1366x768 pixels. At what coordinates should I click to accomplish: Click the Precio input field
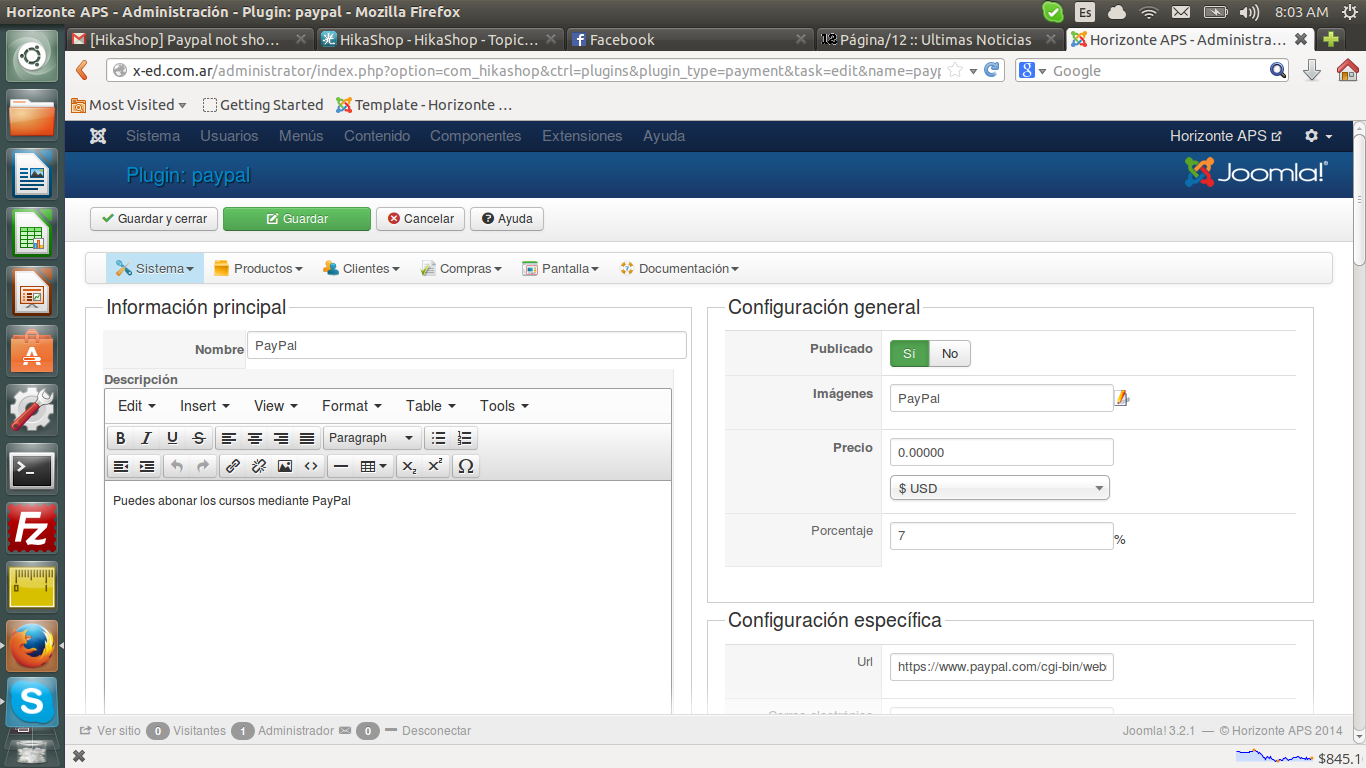[x=1002, y=452]
